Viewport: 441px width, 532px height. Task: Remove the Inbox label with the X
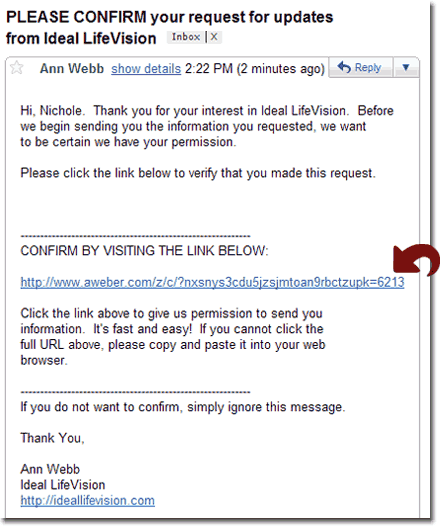click(x=214, y=37)
